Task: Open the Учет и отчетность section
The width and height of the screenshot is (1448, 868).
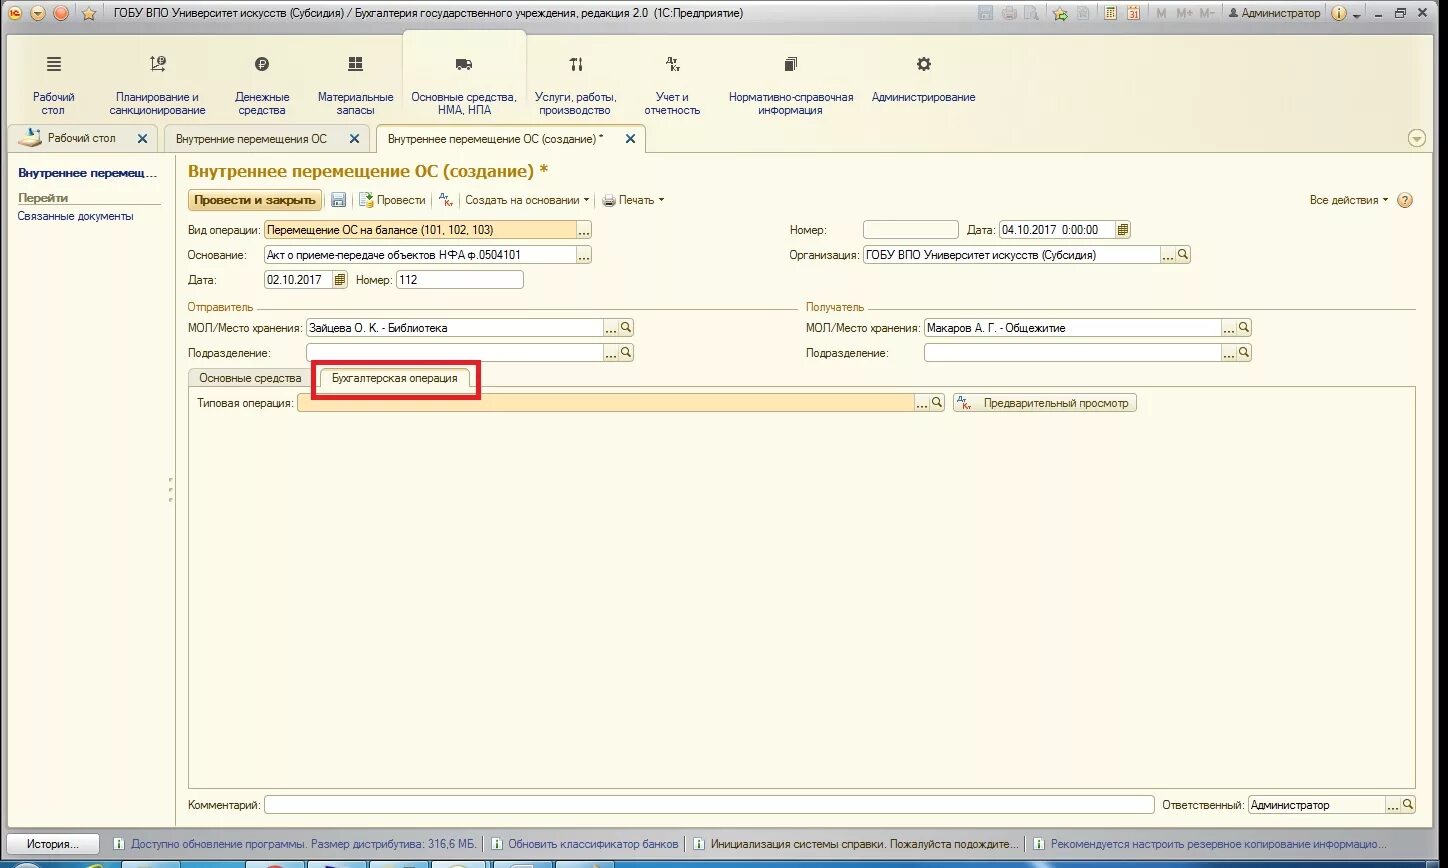Action: pos(672,84)
